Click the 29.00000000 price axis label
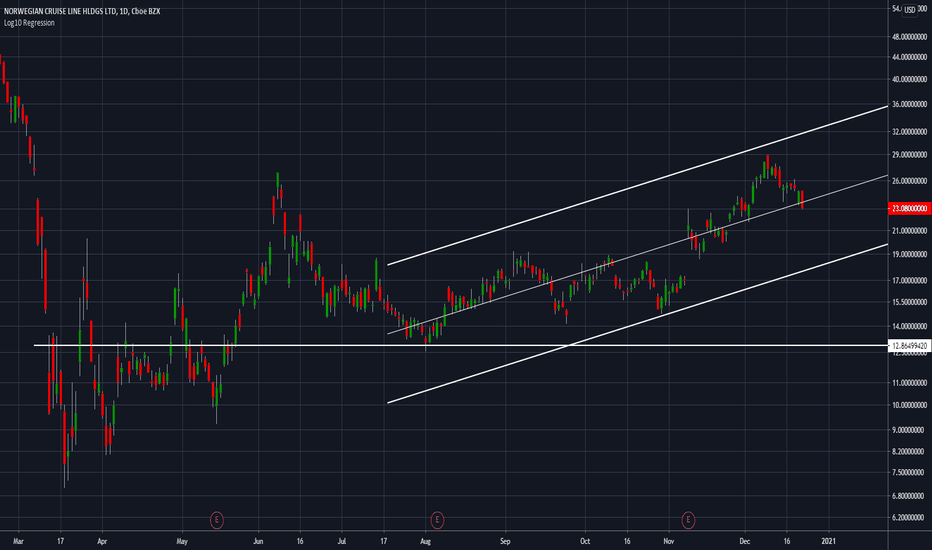The image size is (932, 550). pos(909,155)
